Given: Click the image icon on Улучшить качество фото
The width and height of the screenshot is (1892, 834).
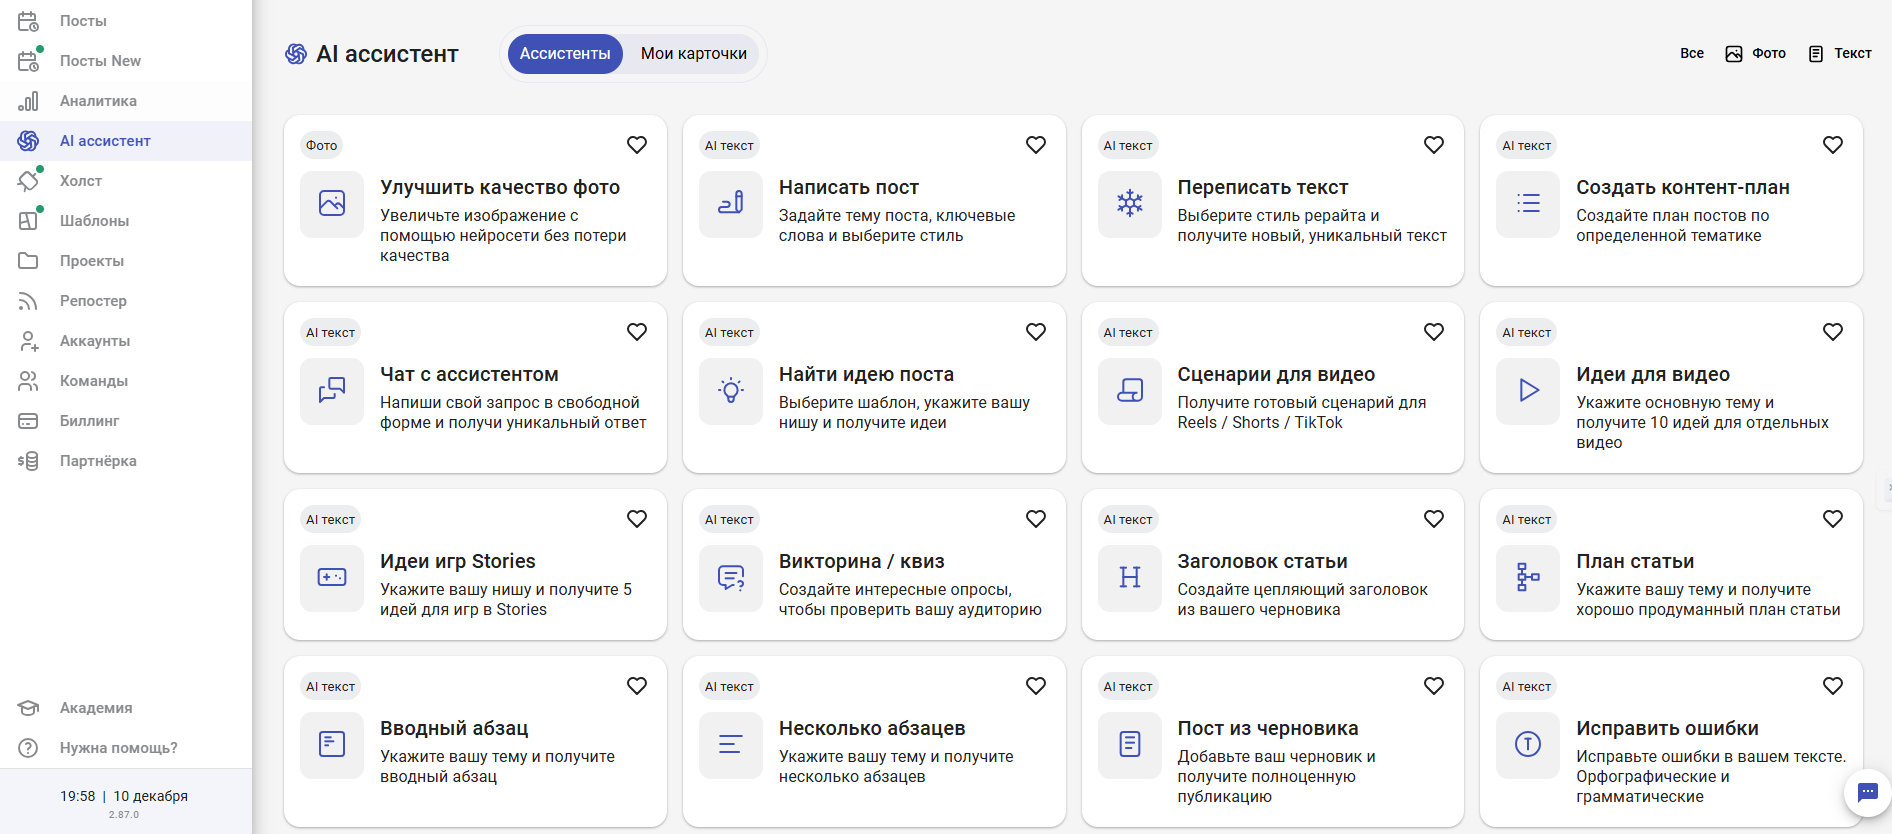Looking at the screenshot, I should pyautogui.click(x=332, y=203).
